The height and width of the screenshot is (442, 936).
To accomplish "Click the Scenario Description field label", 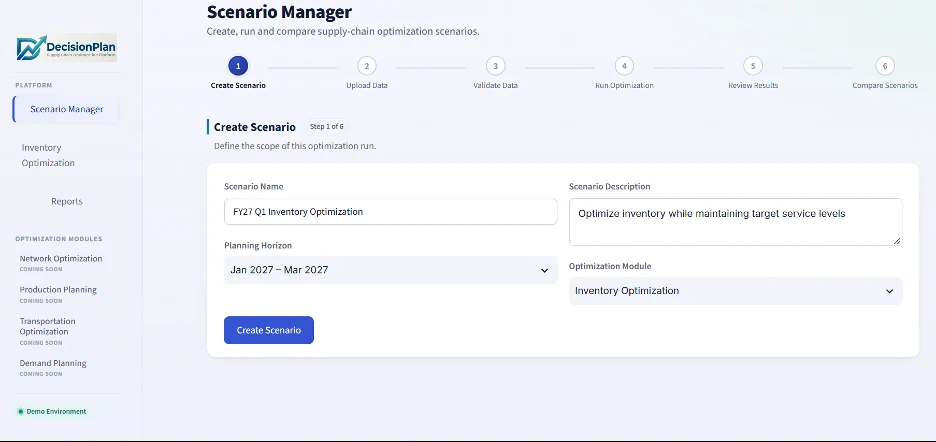I will 609,186.
